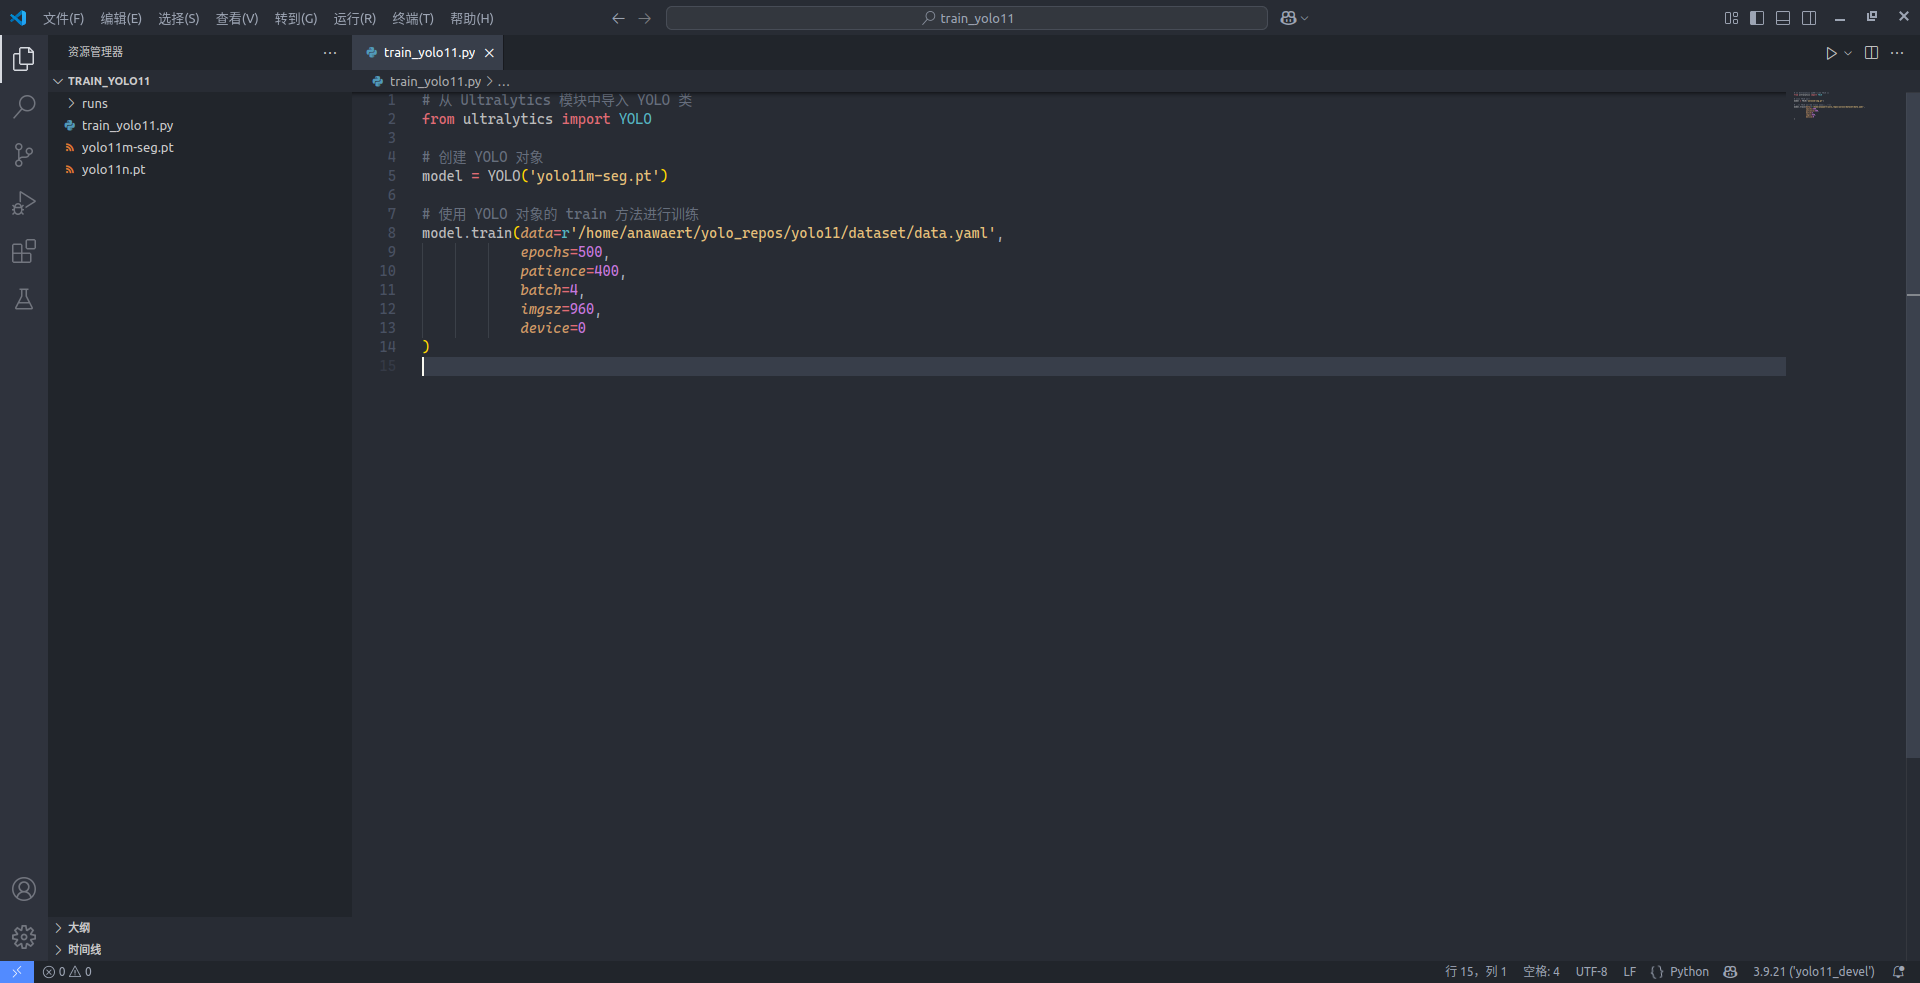Toggle the primary sidebar visibility
Screen dimensions: 1920x983
coord(1757,18)
